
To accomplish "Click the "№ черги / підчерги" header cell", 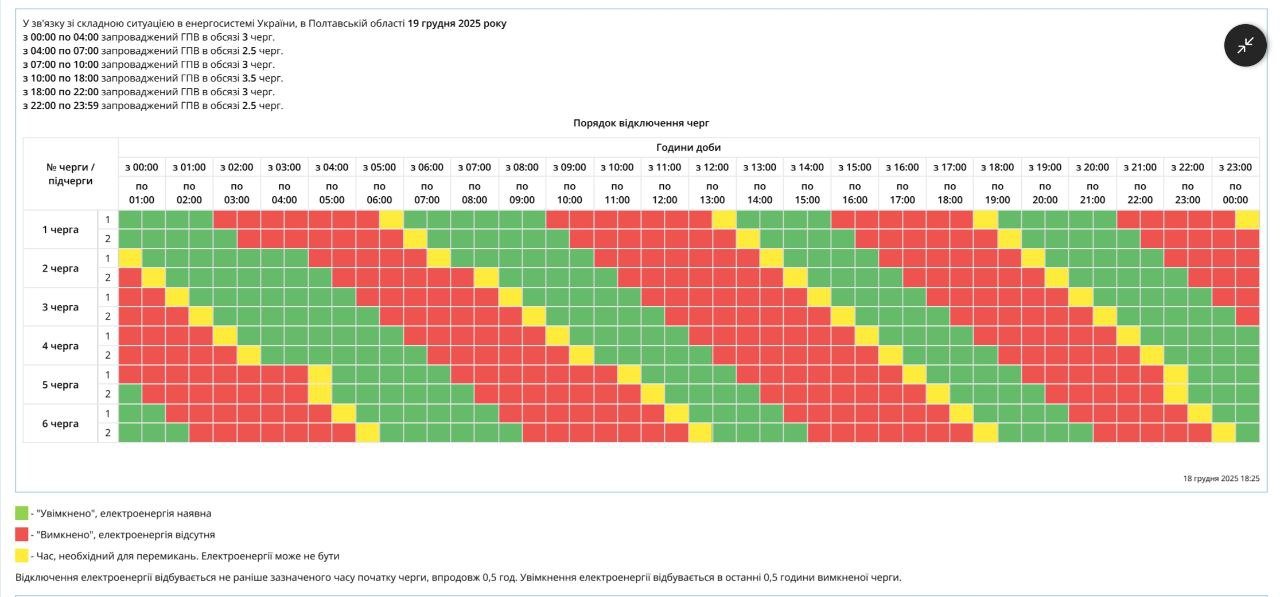I will click(x=70, y=174).
